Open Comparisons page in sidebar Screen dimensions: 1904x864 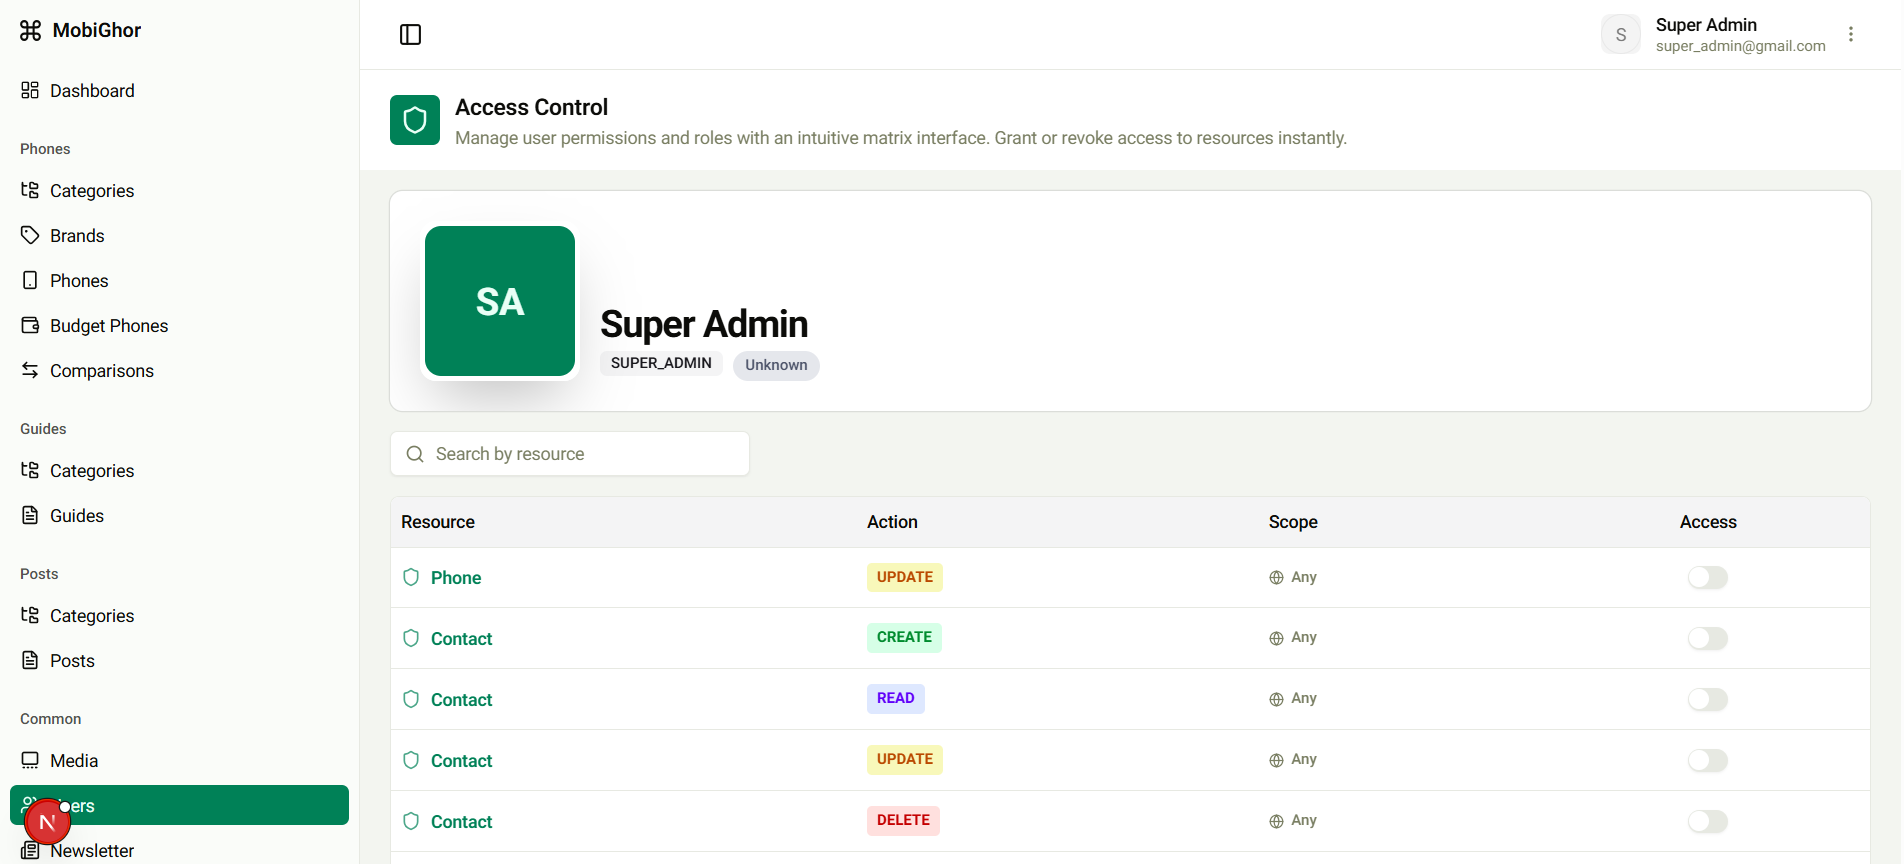click(102, 371)
